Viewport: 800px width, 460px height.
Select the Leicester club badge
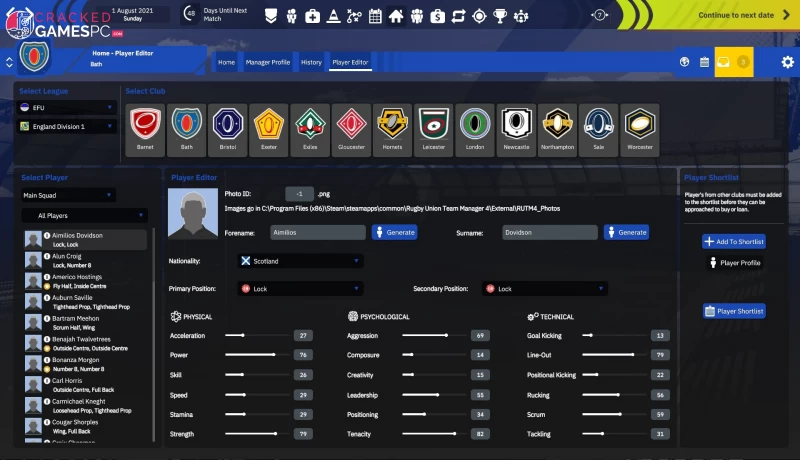coord(432,129)
